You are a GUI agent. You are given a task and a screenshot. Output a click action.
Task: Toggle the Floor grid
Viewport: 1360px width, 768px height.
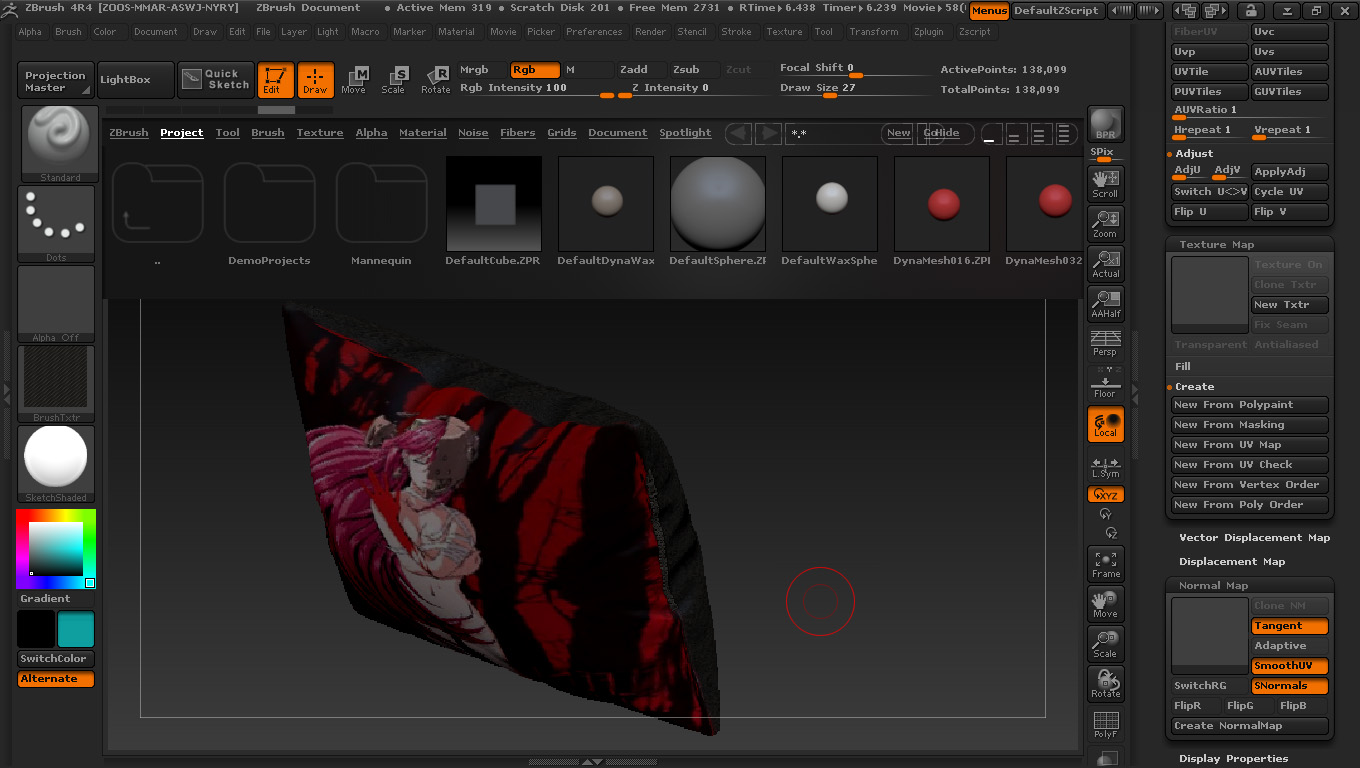click(x=1105, y=383)
